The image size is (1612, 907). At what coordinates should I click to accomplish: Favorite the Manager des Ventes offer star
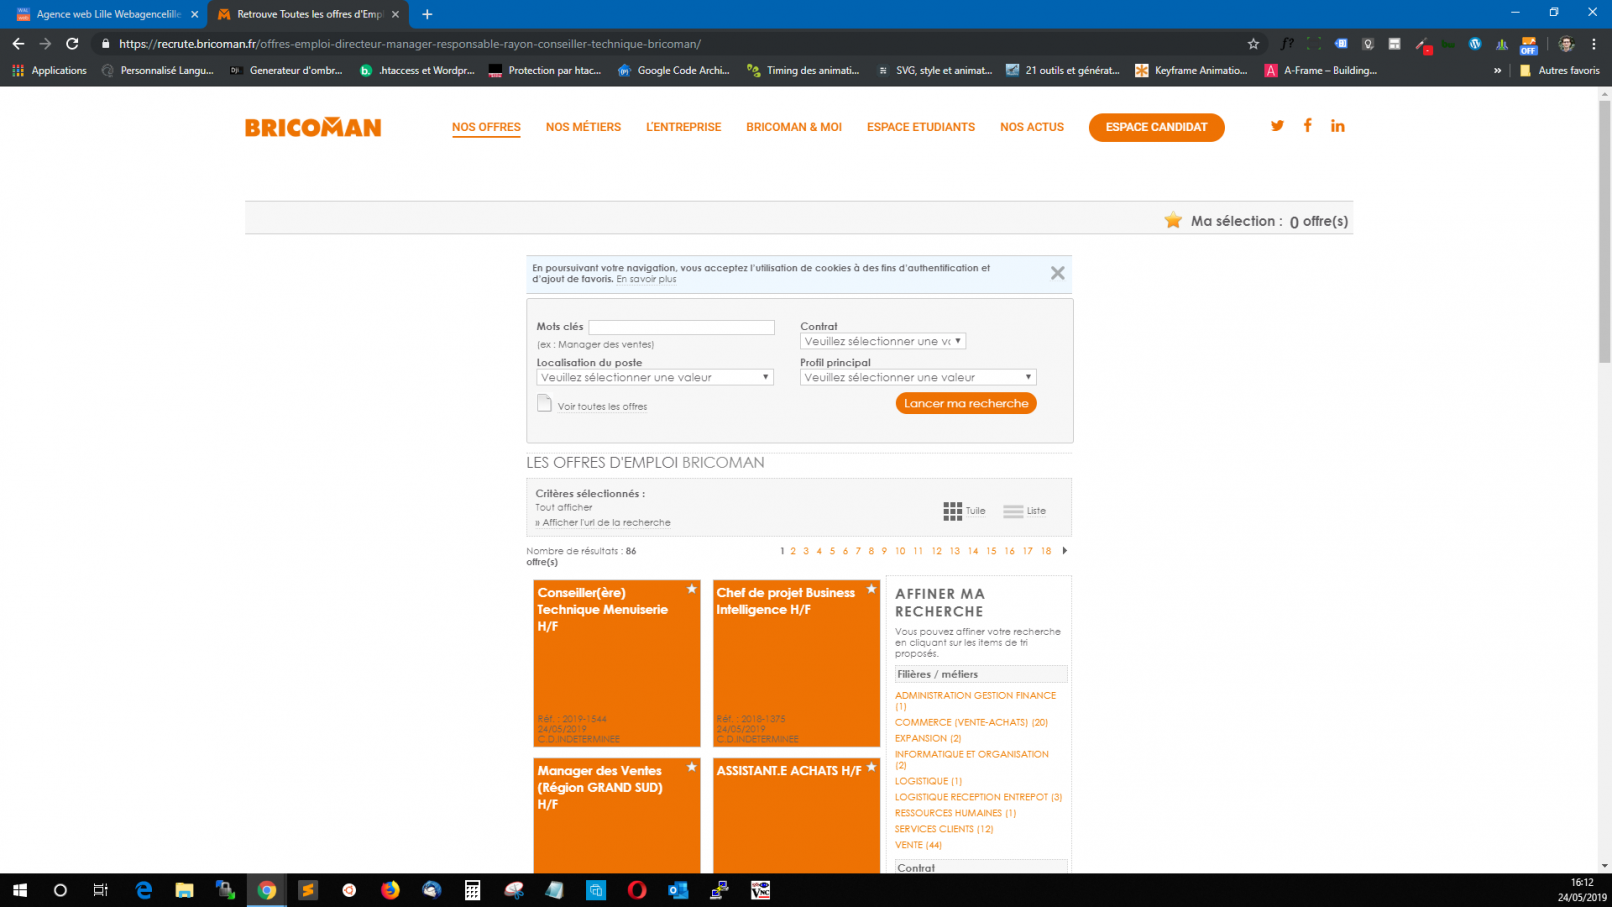pyautogui.click(x=691, y=767)
